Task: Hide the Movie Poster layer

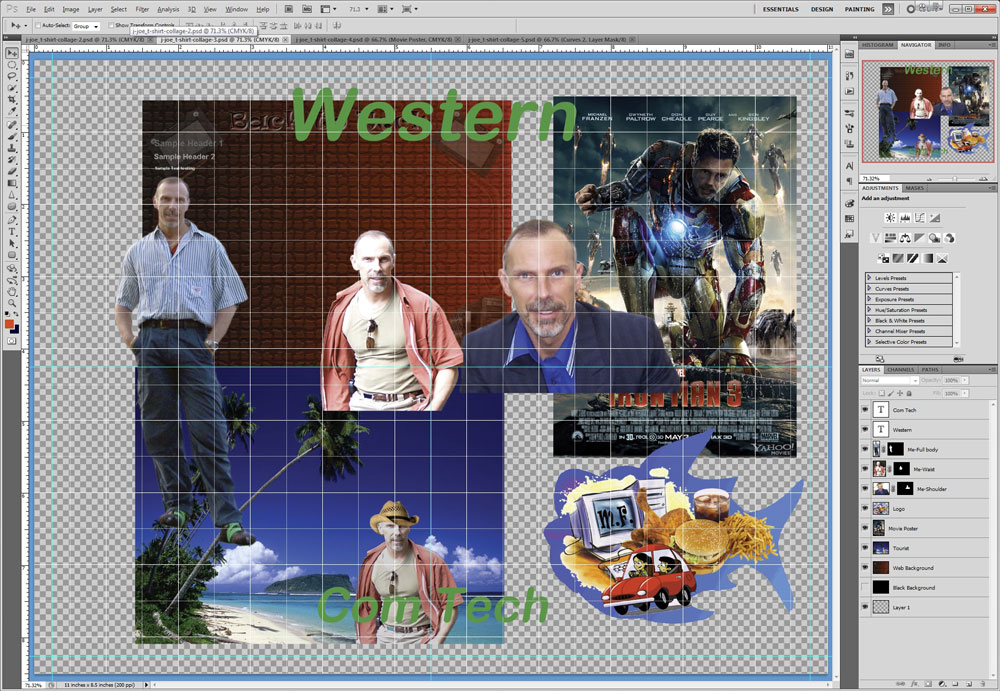Action: click(x=865, y=528)
